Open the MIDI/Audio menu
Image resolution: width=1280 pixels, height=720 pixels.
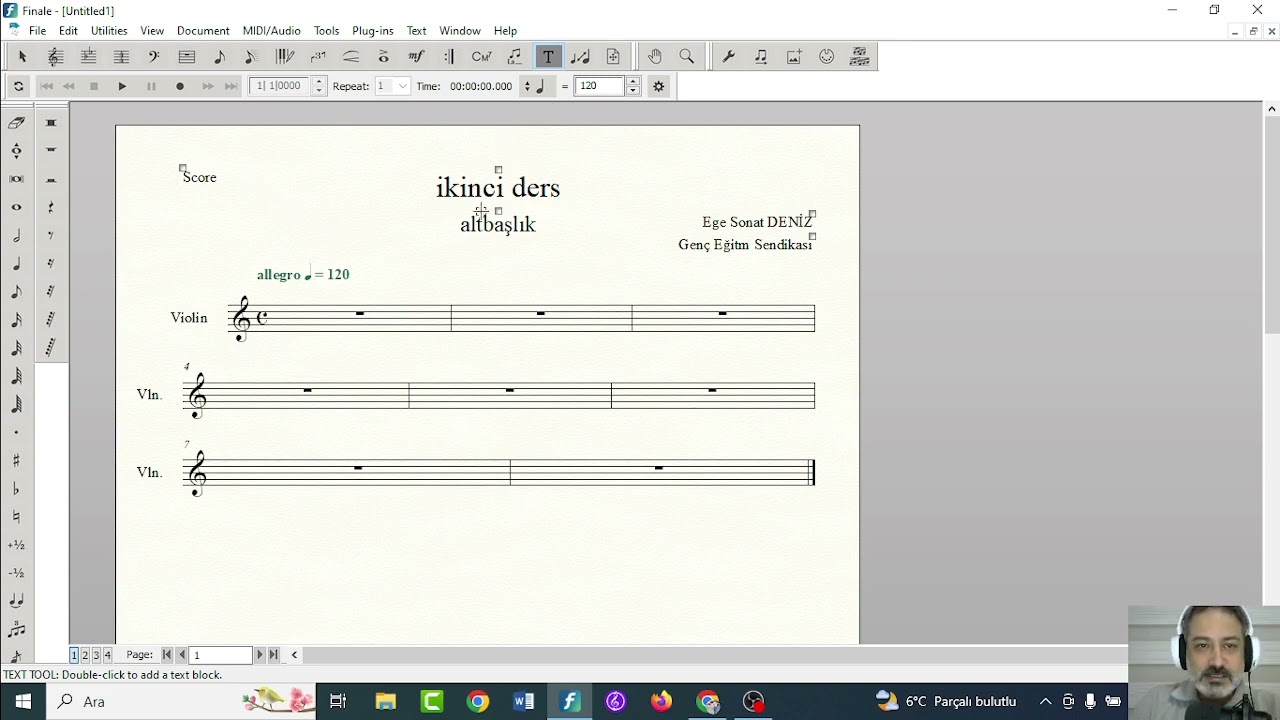coord(272,31)
